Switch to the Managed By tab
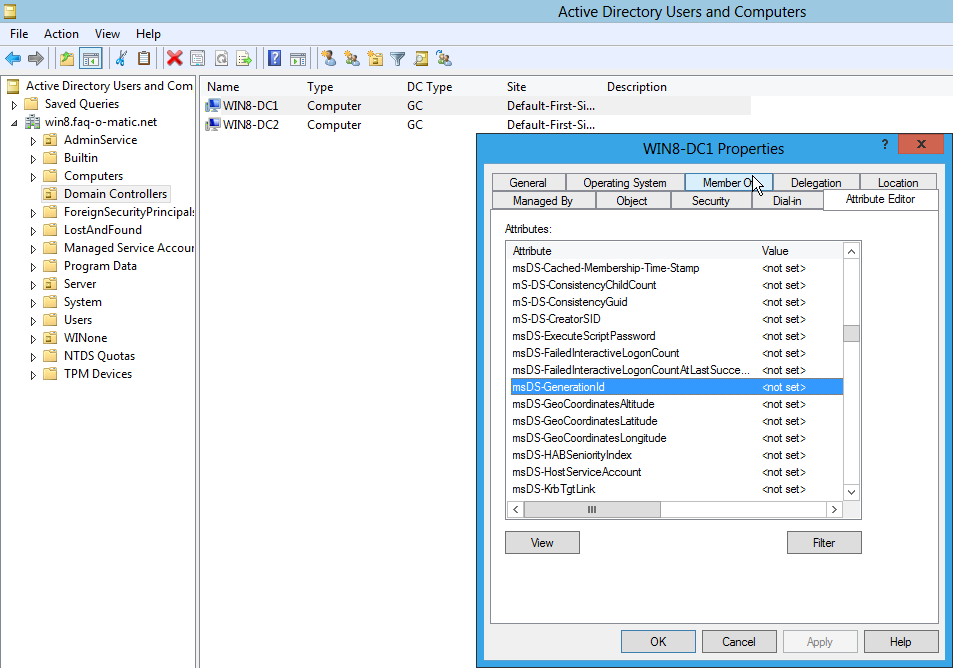 [x=543, y=201]
